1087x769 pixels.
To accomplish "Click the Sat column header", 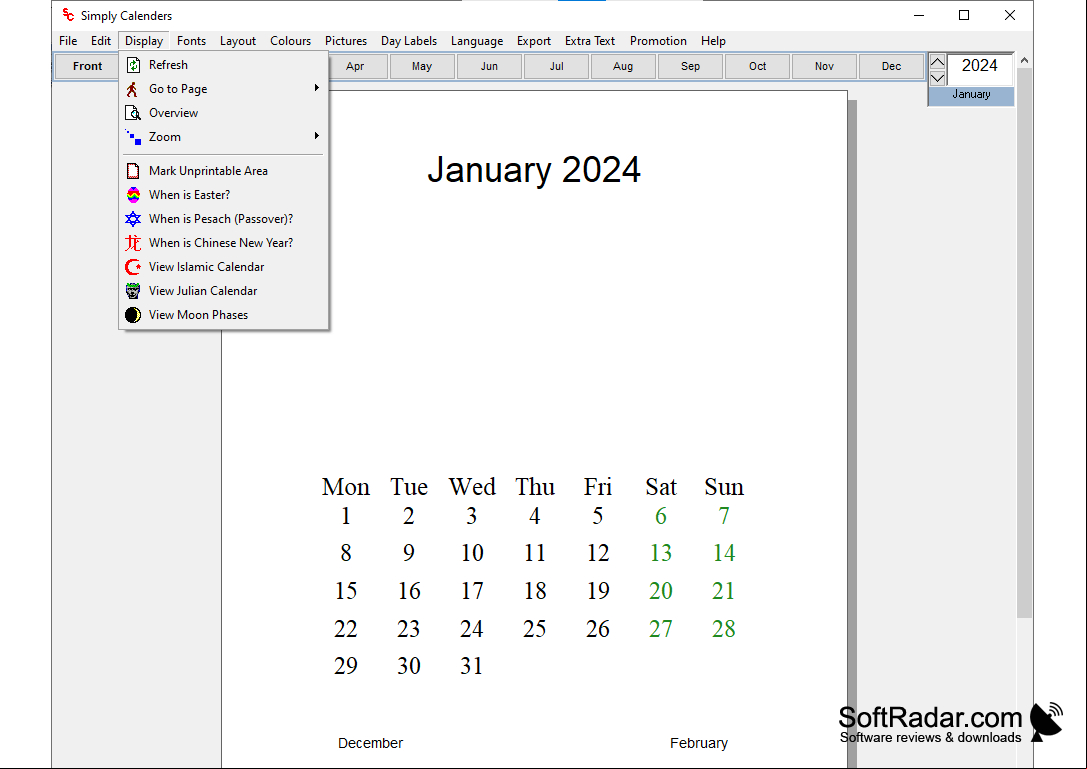I will coord(661,487).
